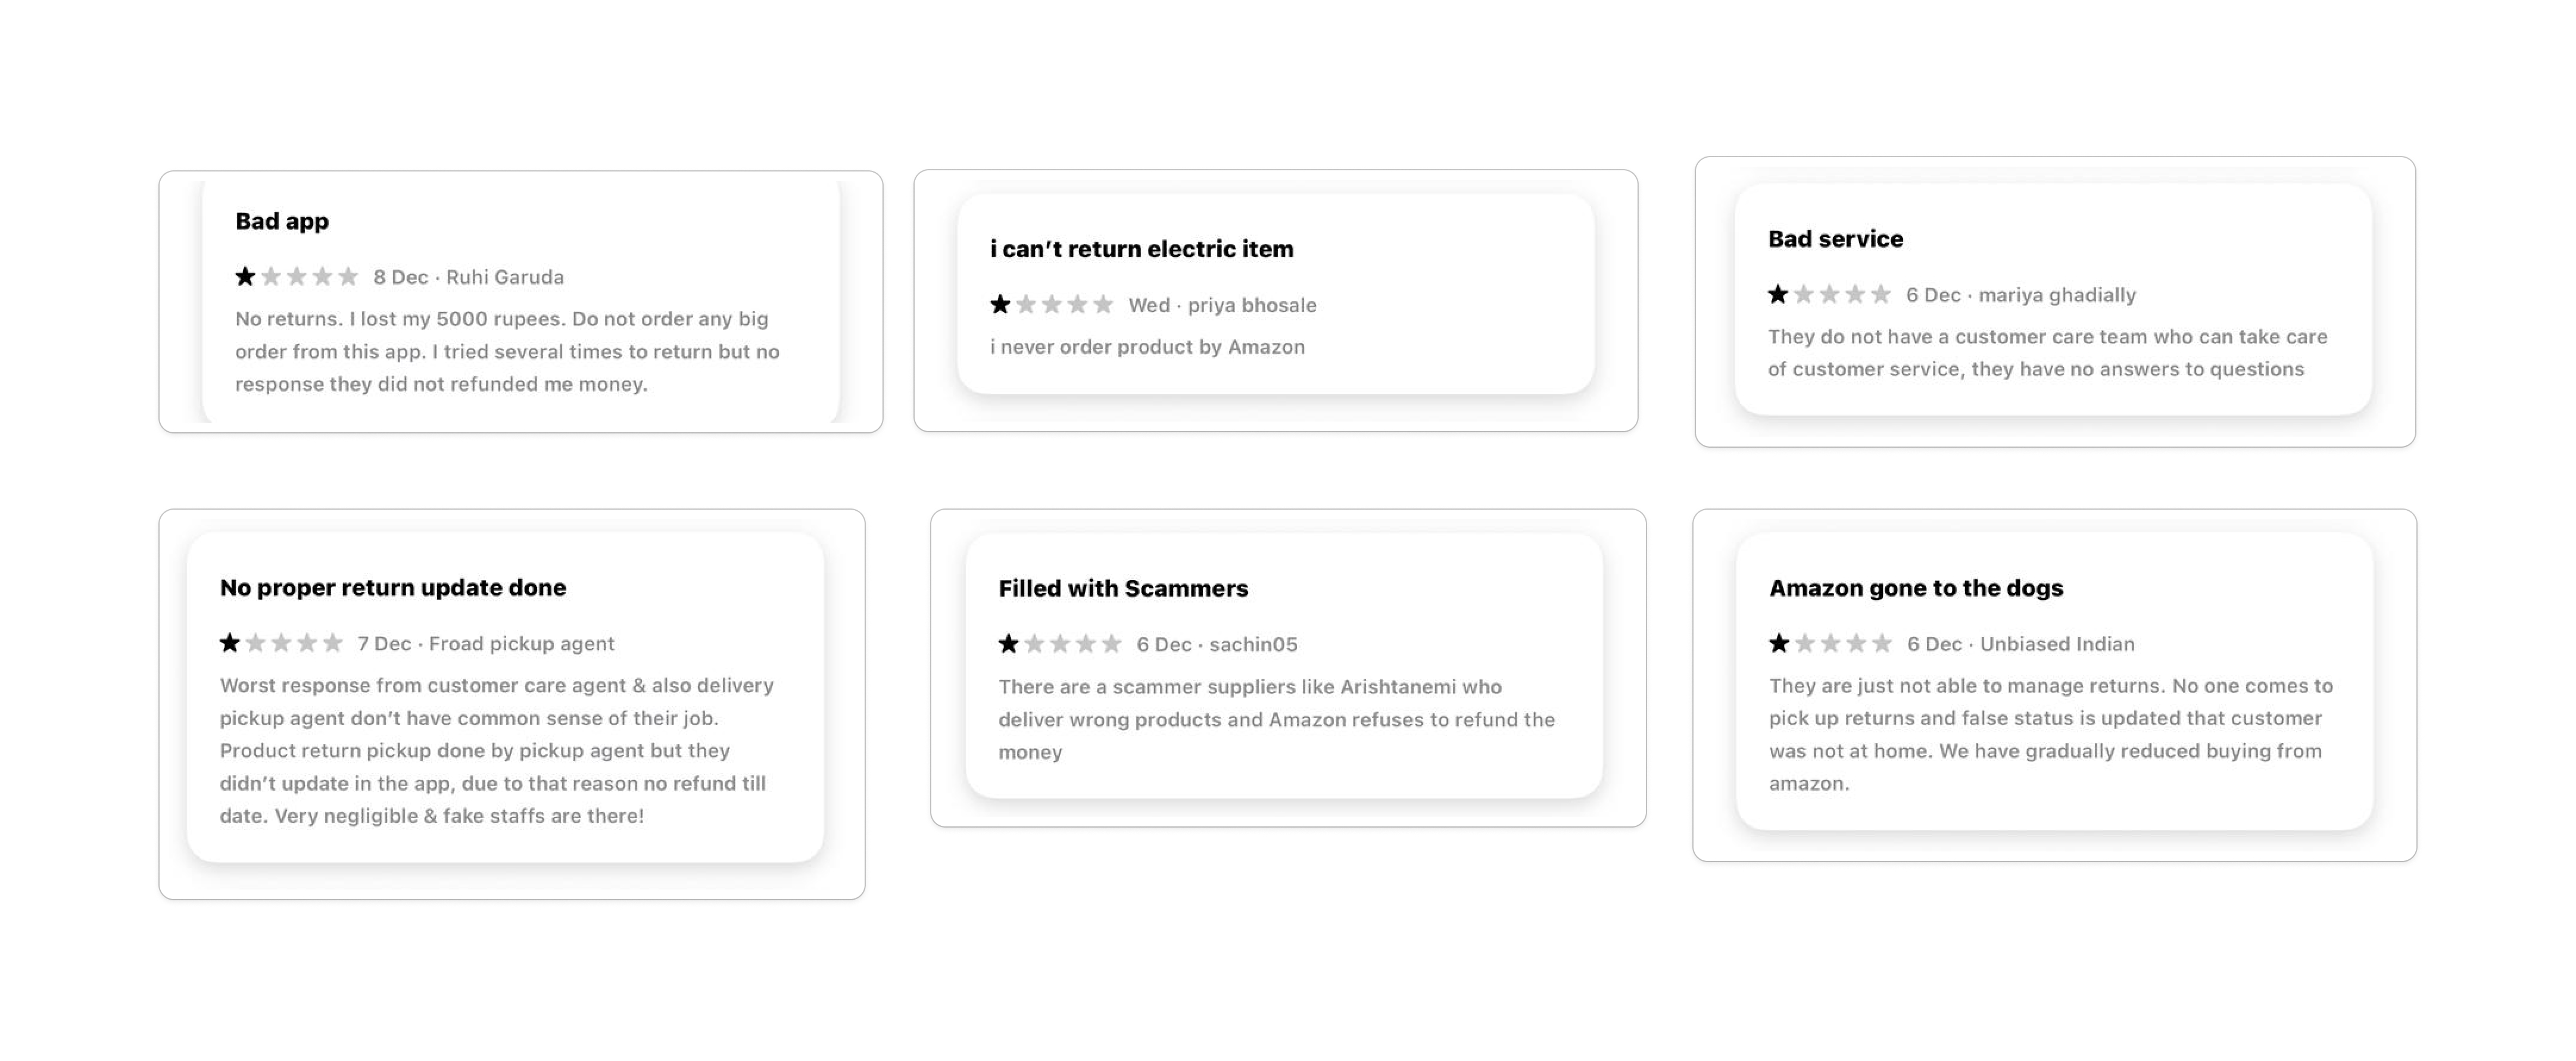2576x1061 pixels.
Task: Click the review text 'i never order product by Amazon'
Action: pyautogui.click(x=1147, y=347)
